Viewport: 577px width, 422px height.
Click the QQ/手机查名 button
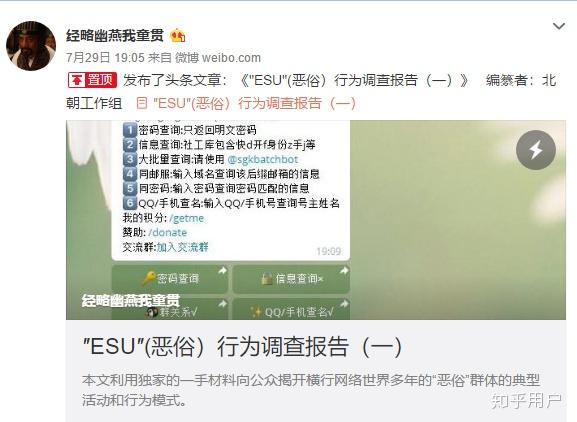pyautogui.click(x=291, y=310)
